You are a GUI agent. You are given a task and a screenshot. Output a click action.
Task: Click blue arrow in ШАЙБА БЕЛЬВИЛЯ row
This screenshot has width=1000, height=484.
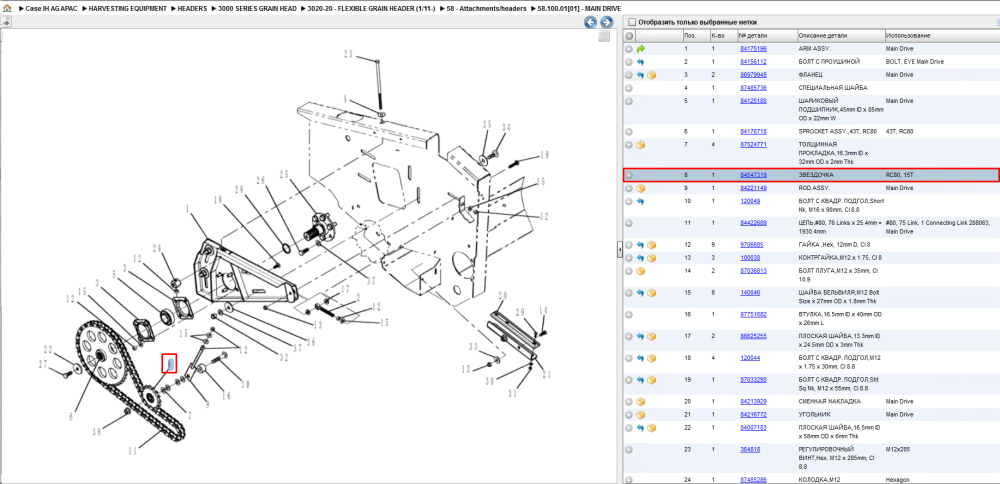coord(641,293)
